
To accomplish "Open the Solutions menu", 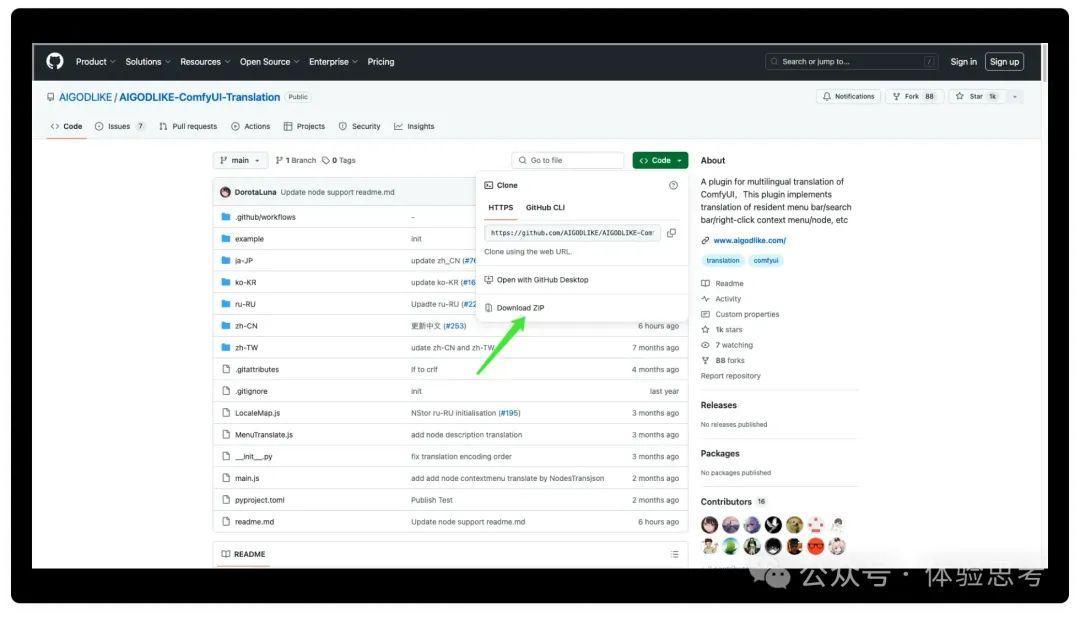I will (147, 62).
